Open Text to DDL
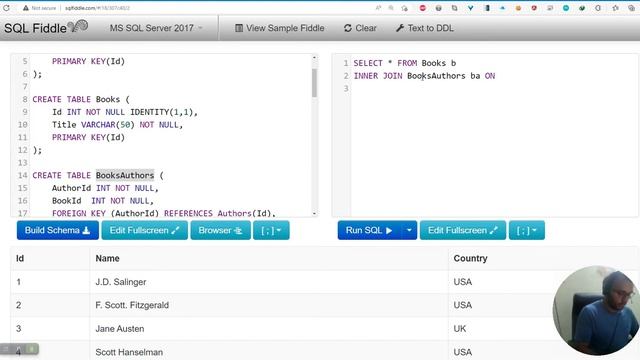Image resolution: width=640 pixels, height=360 pixels. [x=424, y=28]
